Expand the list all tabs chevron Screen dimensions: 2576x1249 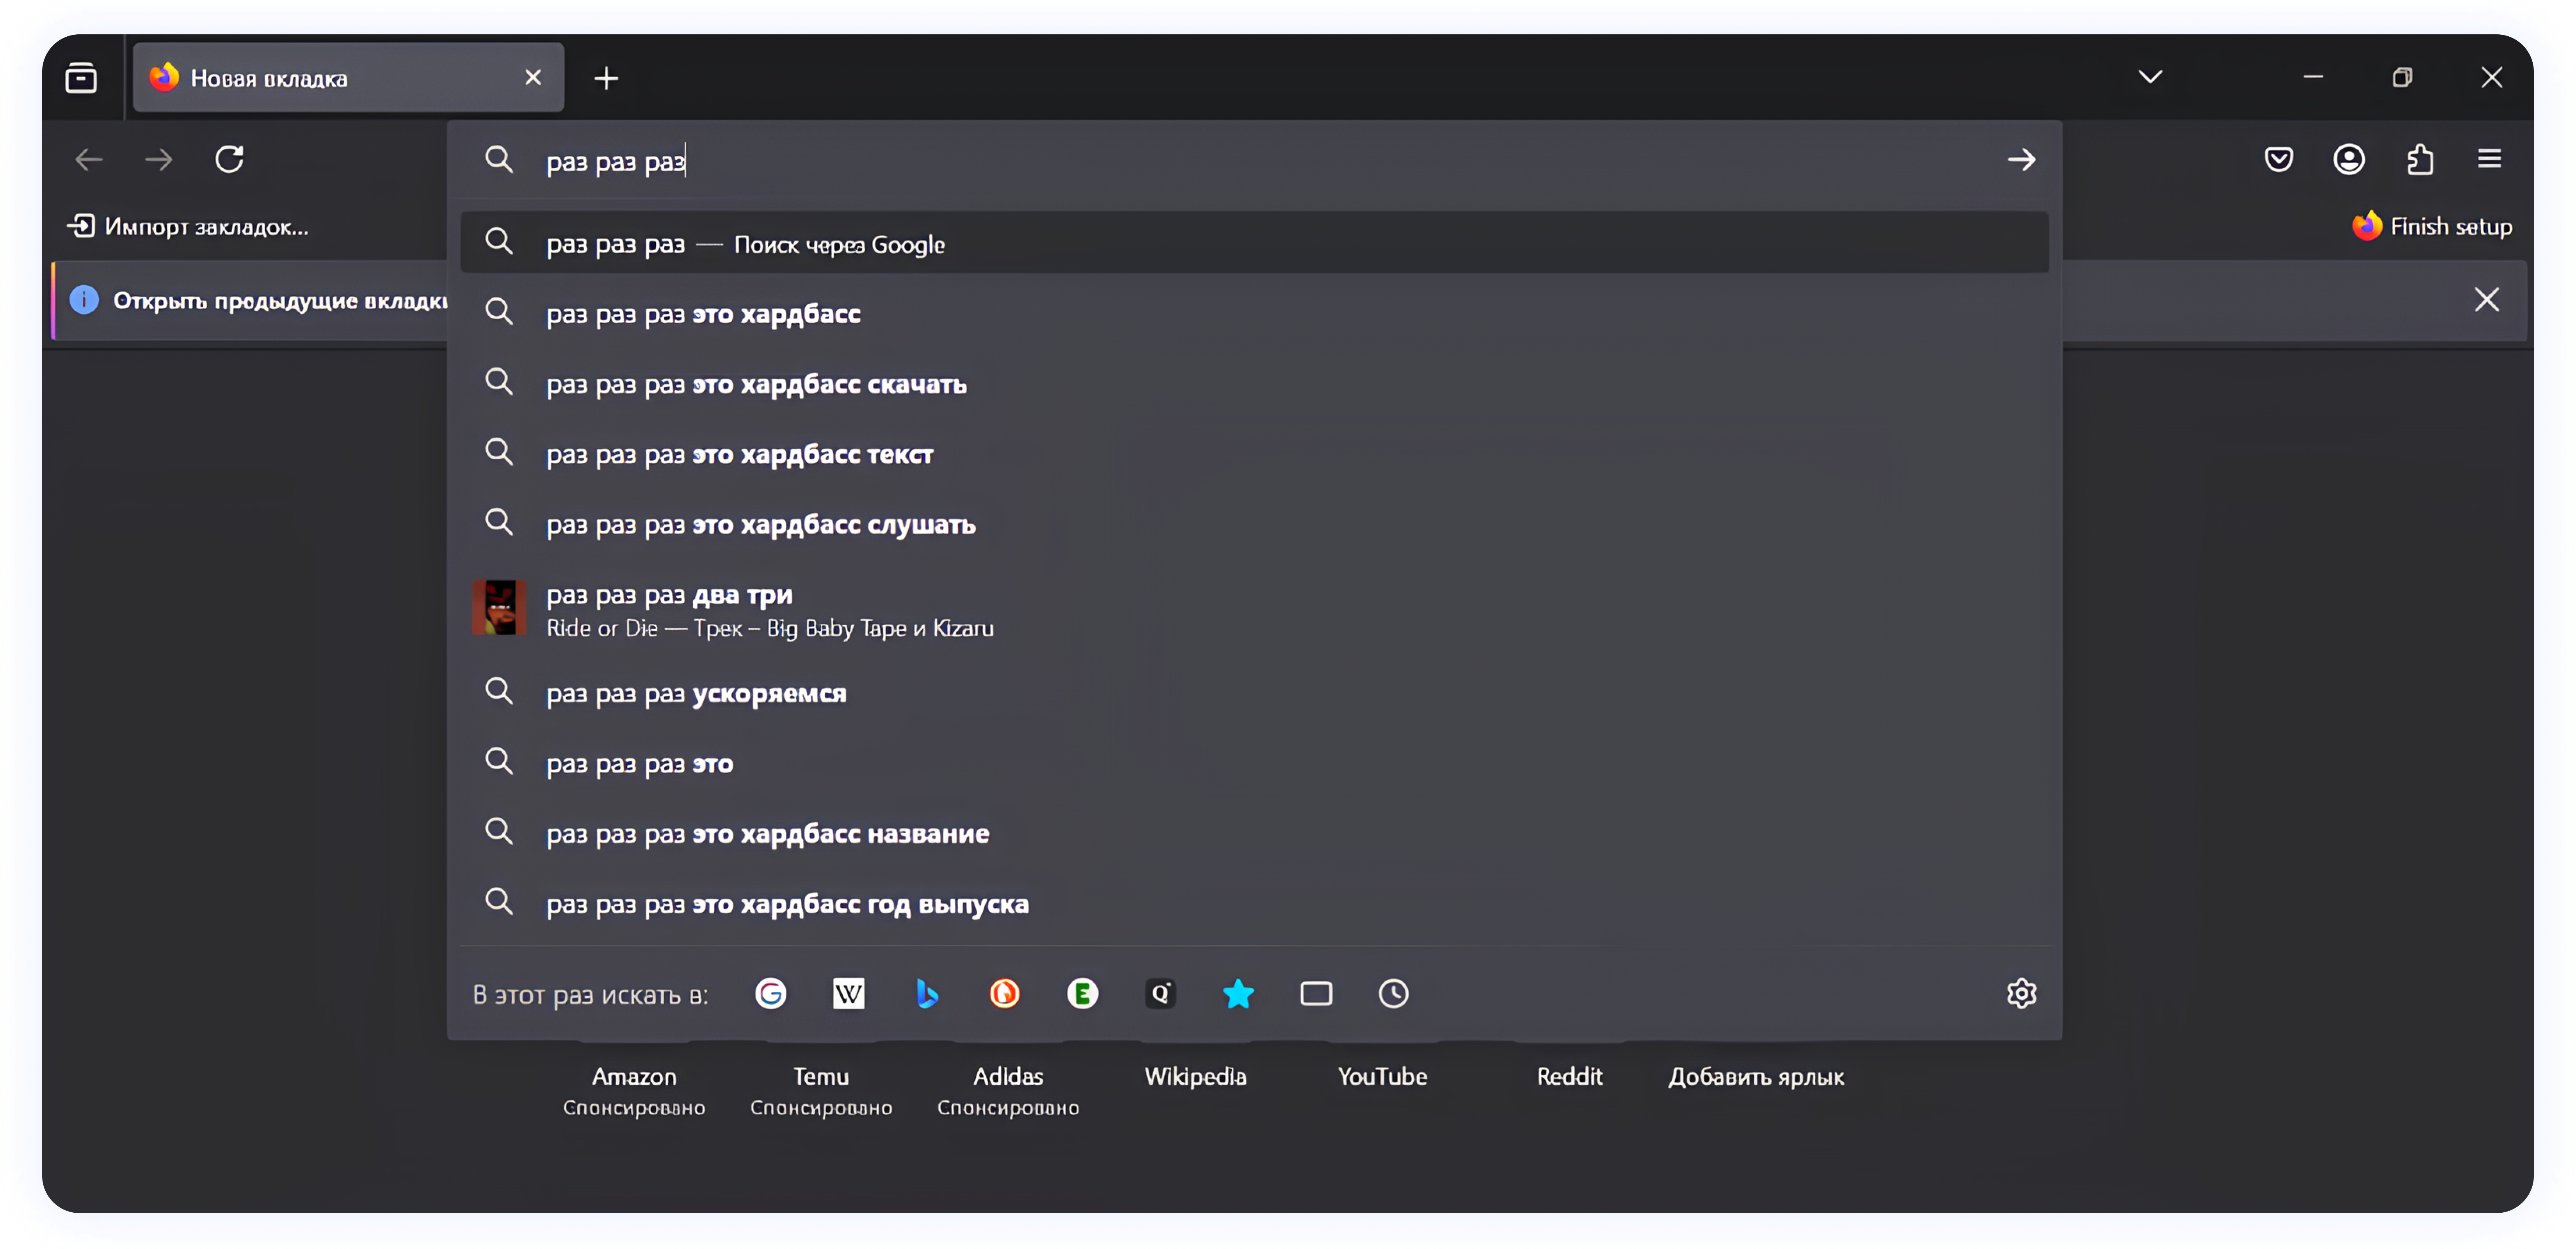pos(2150,77)
